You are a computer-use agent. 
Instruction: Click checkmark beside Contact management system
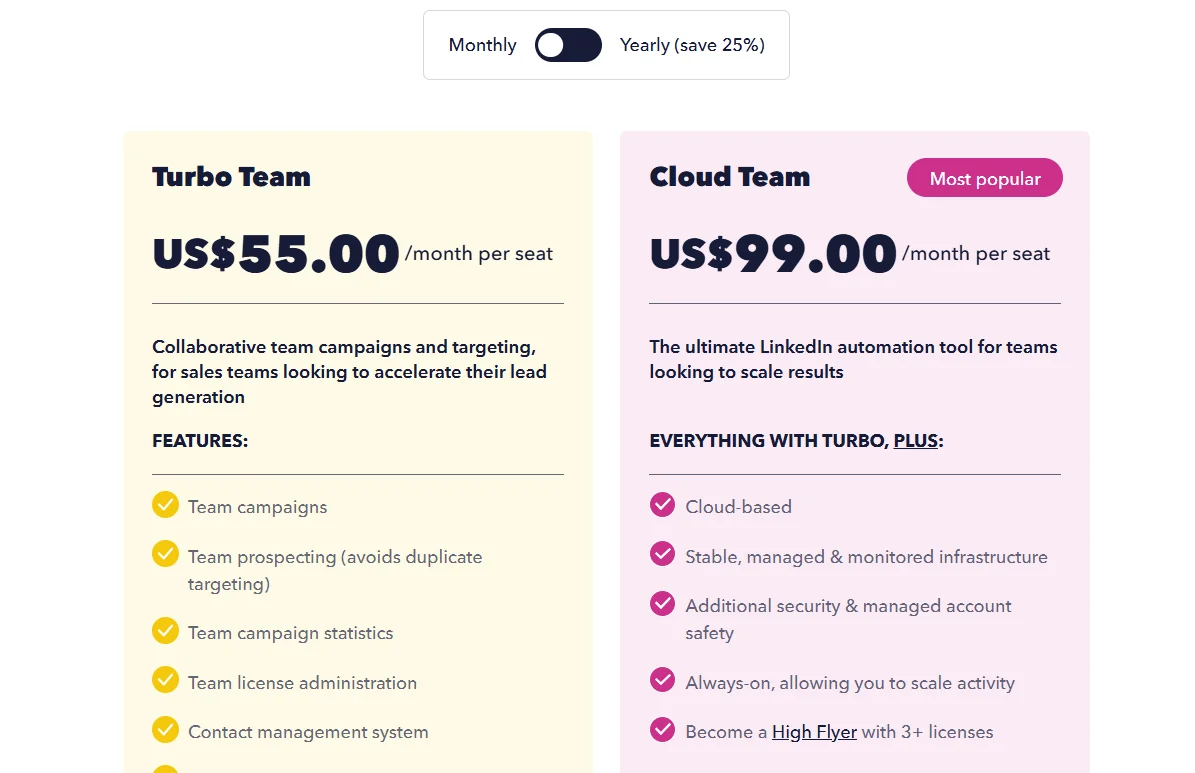point(165,730)
